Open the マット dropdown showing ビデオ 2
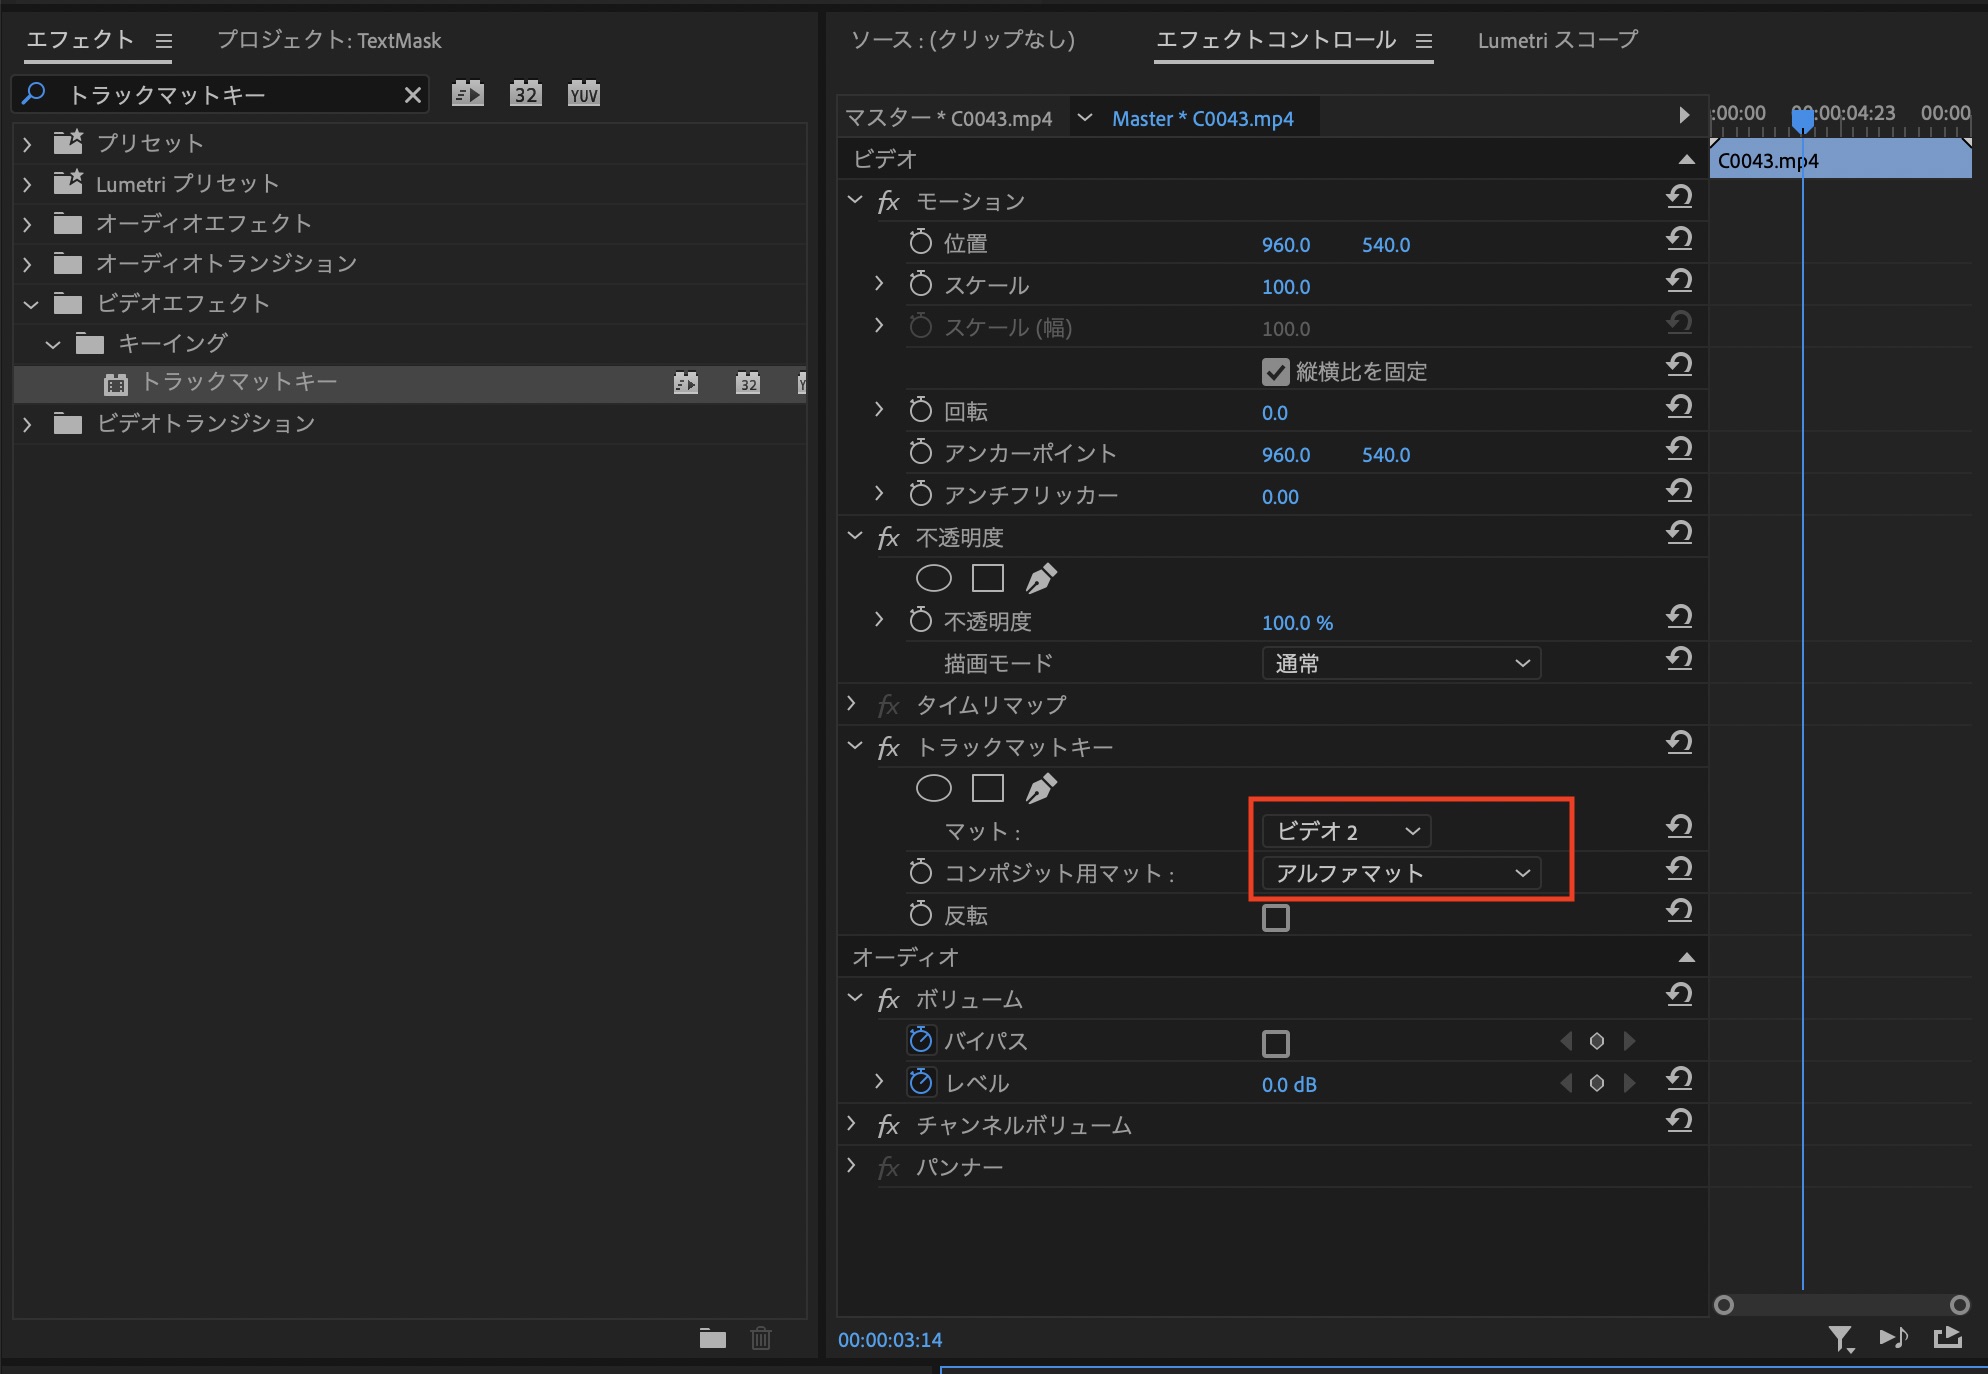The height and width of the screenshot is (1374, 1988). 1346,831
